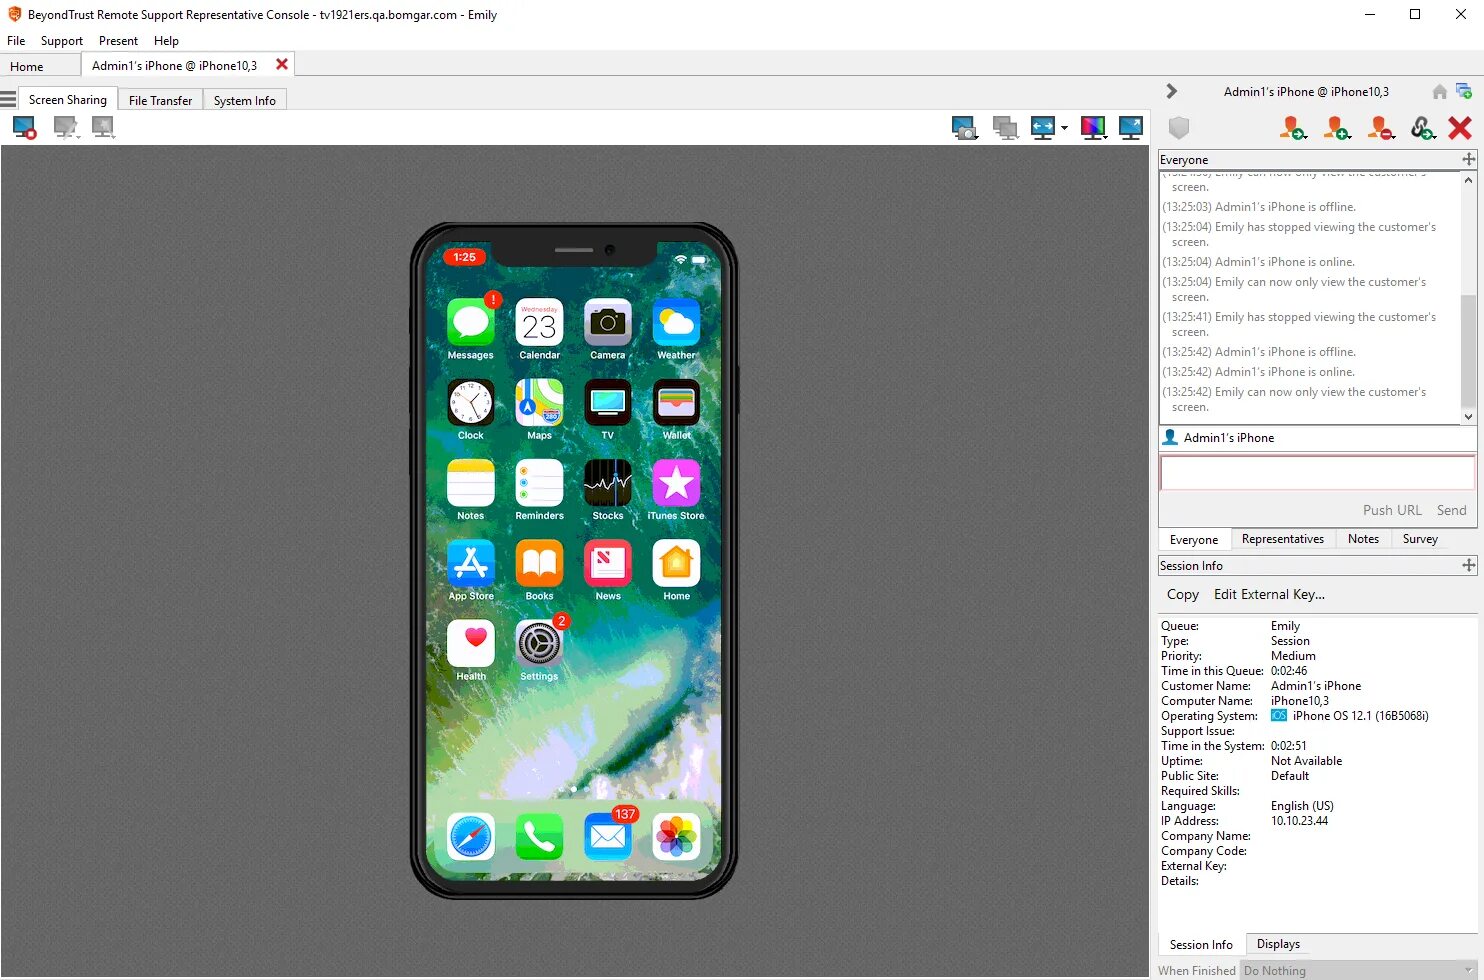Click the Send button
1484x980 pixels.
[x=1451, y=510]
